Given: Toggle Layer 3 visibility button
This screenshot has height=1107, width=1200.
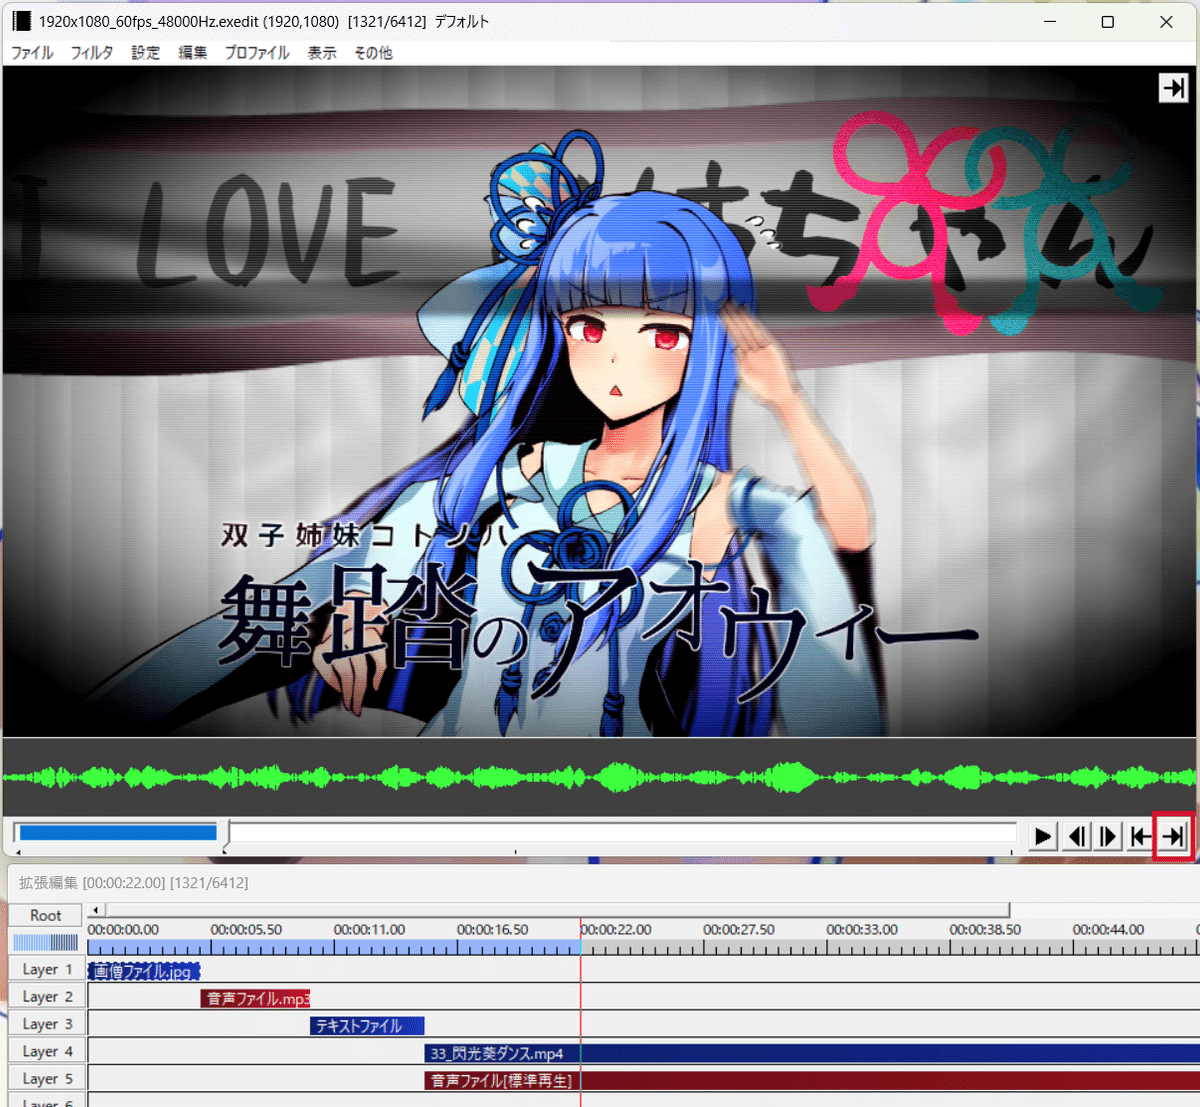Looking at the screenshot, I should (x=47, y=1023).
